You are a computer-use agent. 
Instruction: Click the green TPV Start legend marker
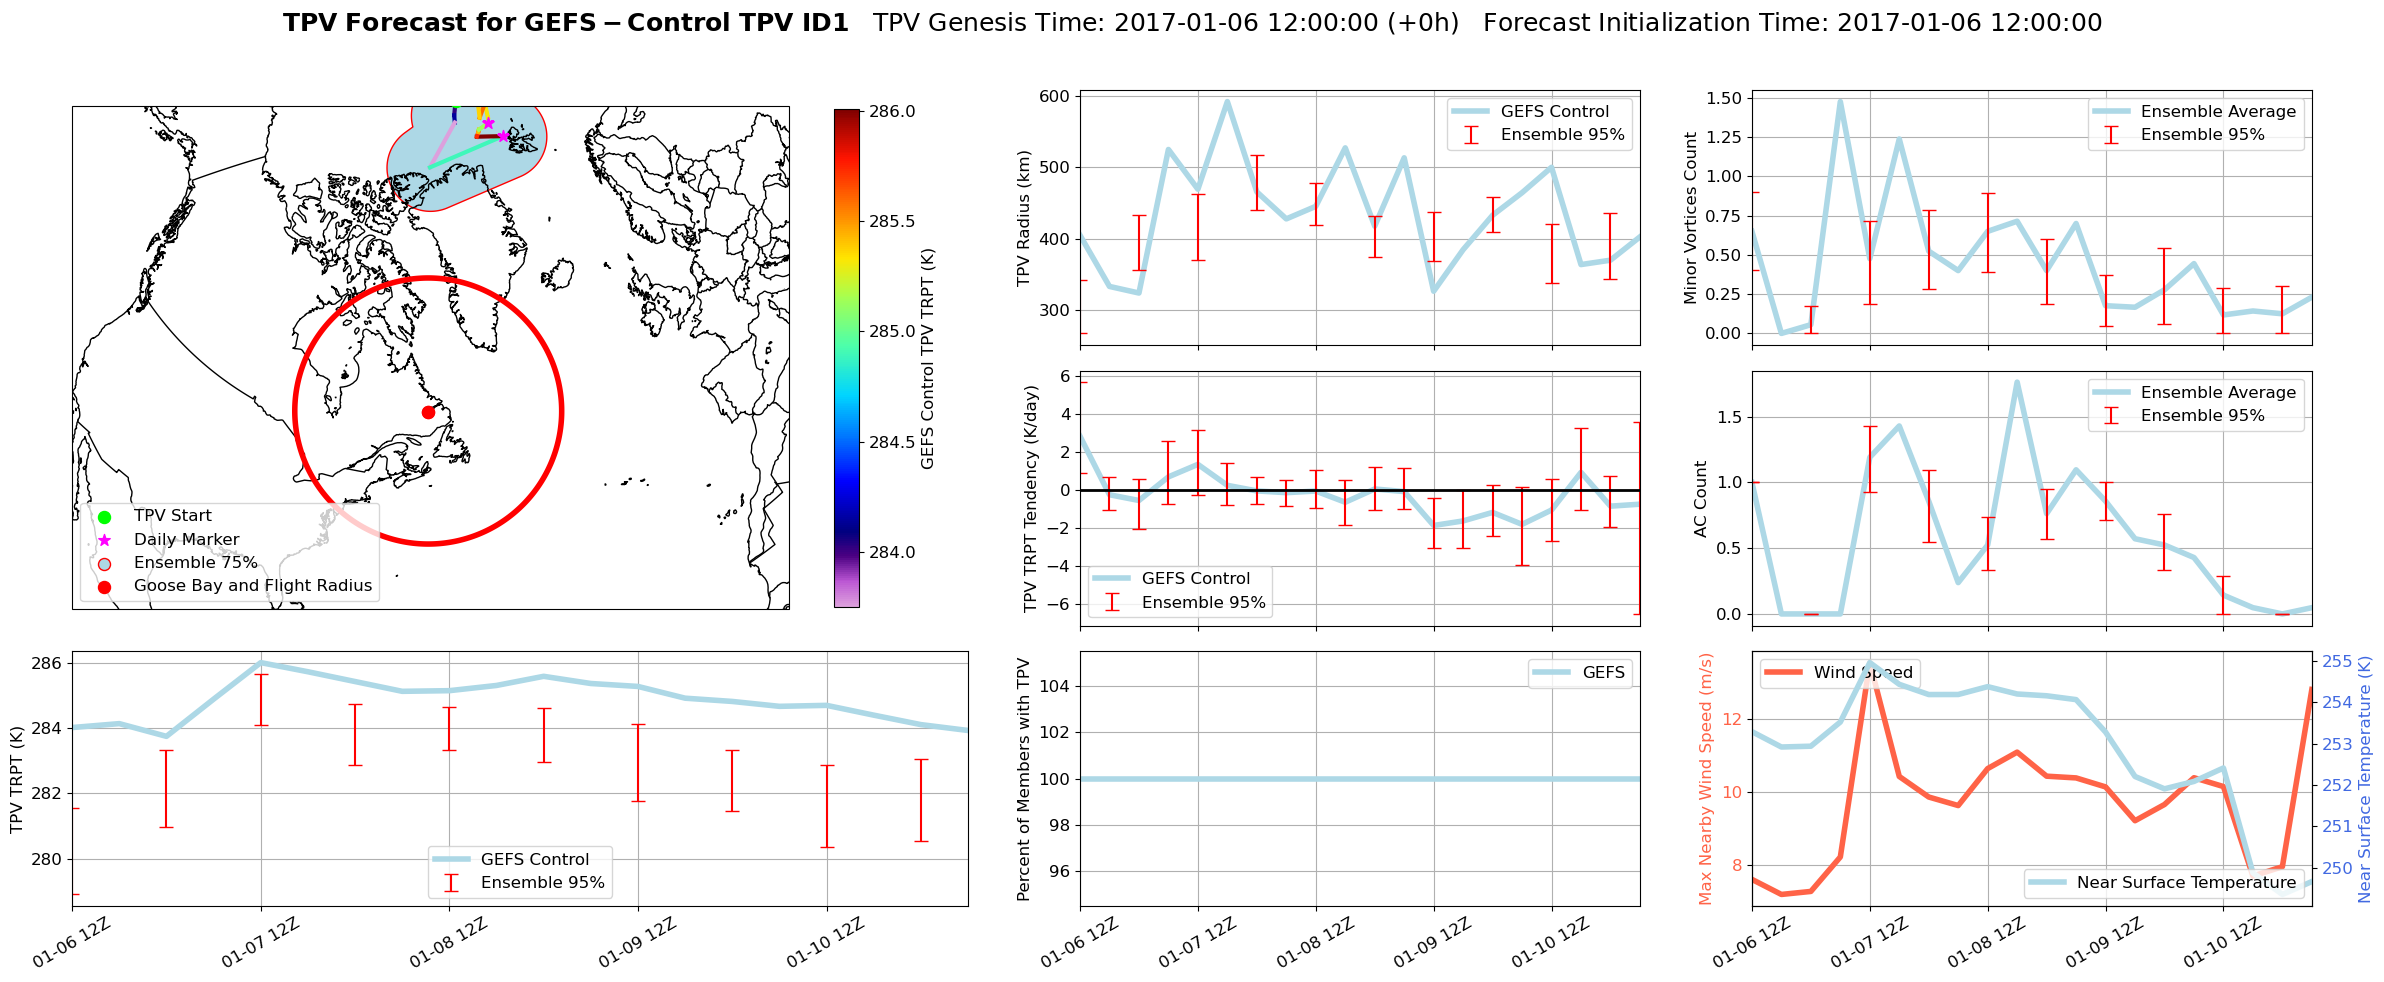pyautogui.click(x=104, y=517)
